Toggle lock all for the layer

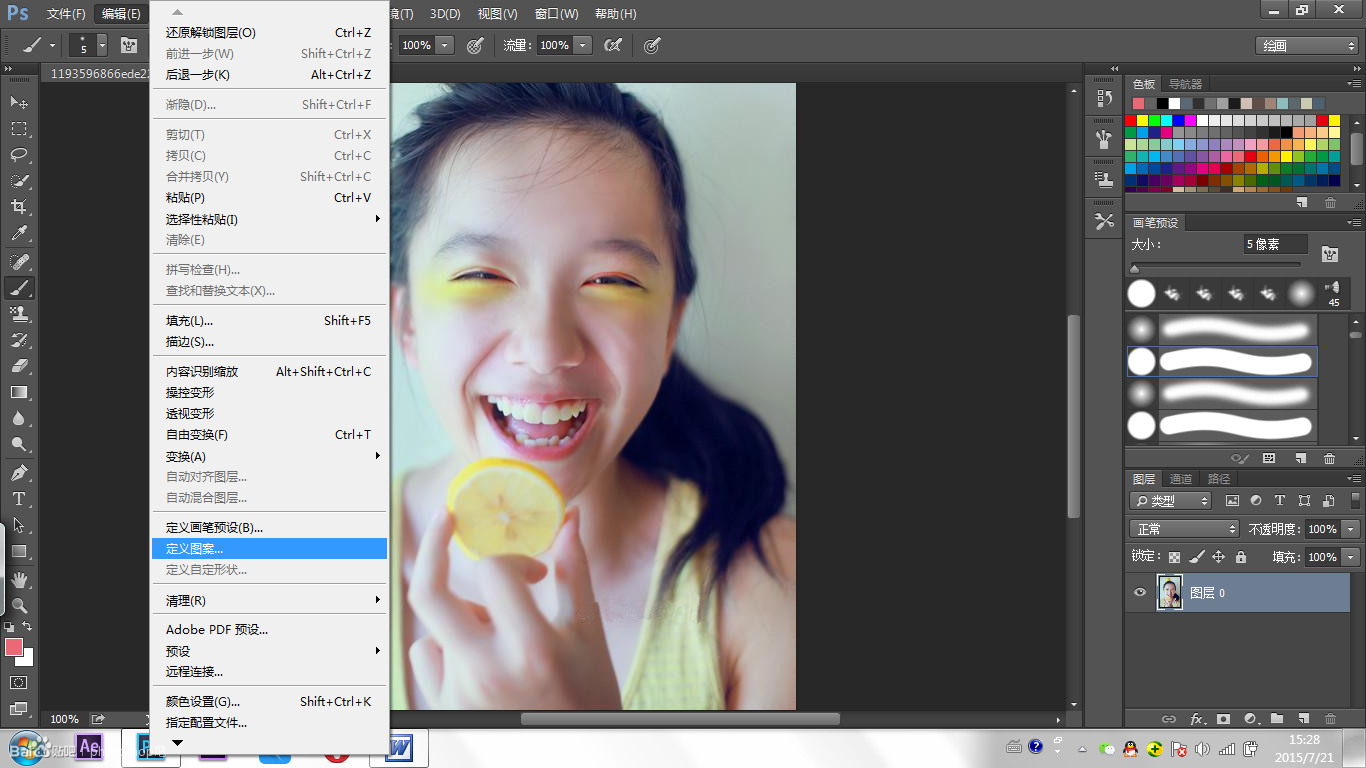pyautogui.click(x=1241, y=557)
